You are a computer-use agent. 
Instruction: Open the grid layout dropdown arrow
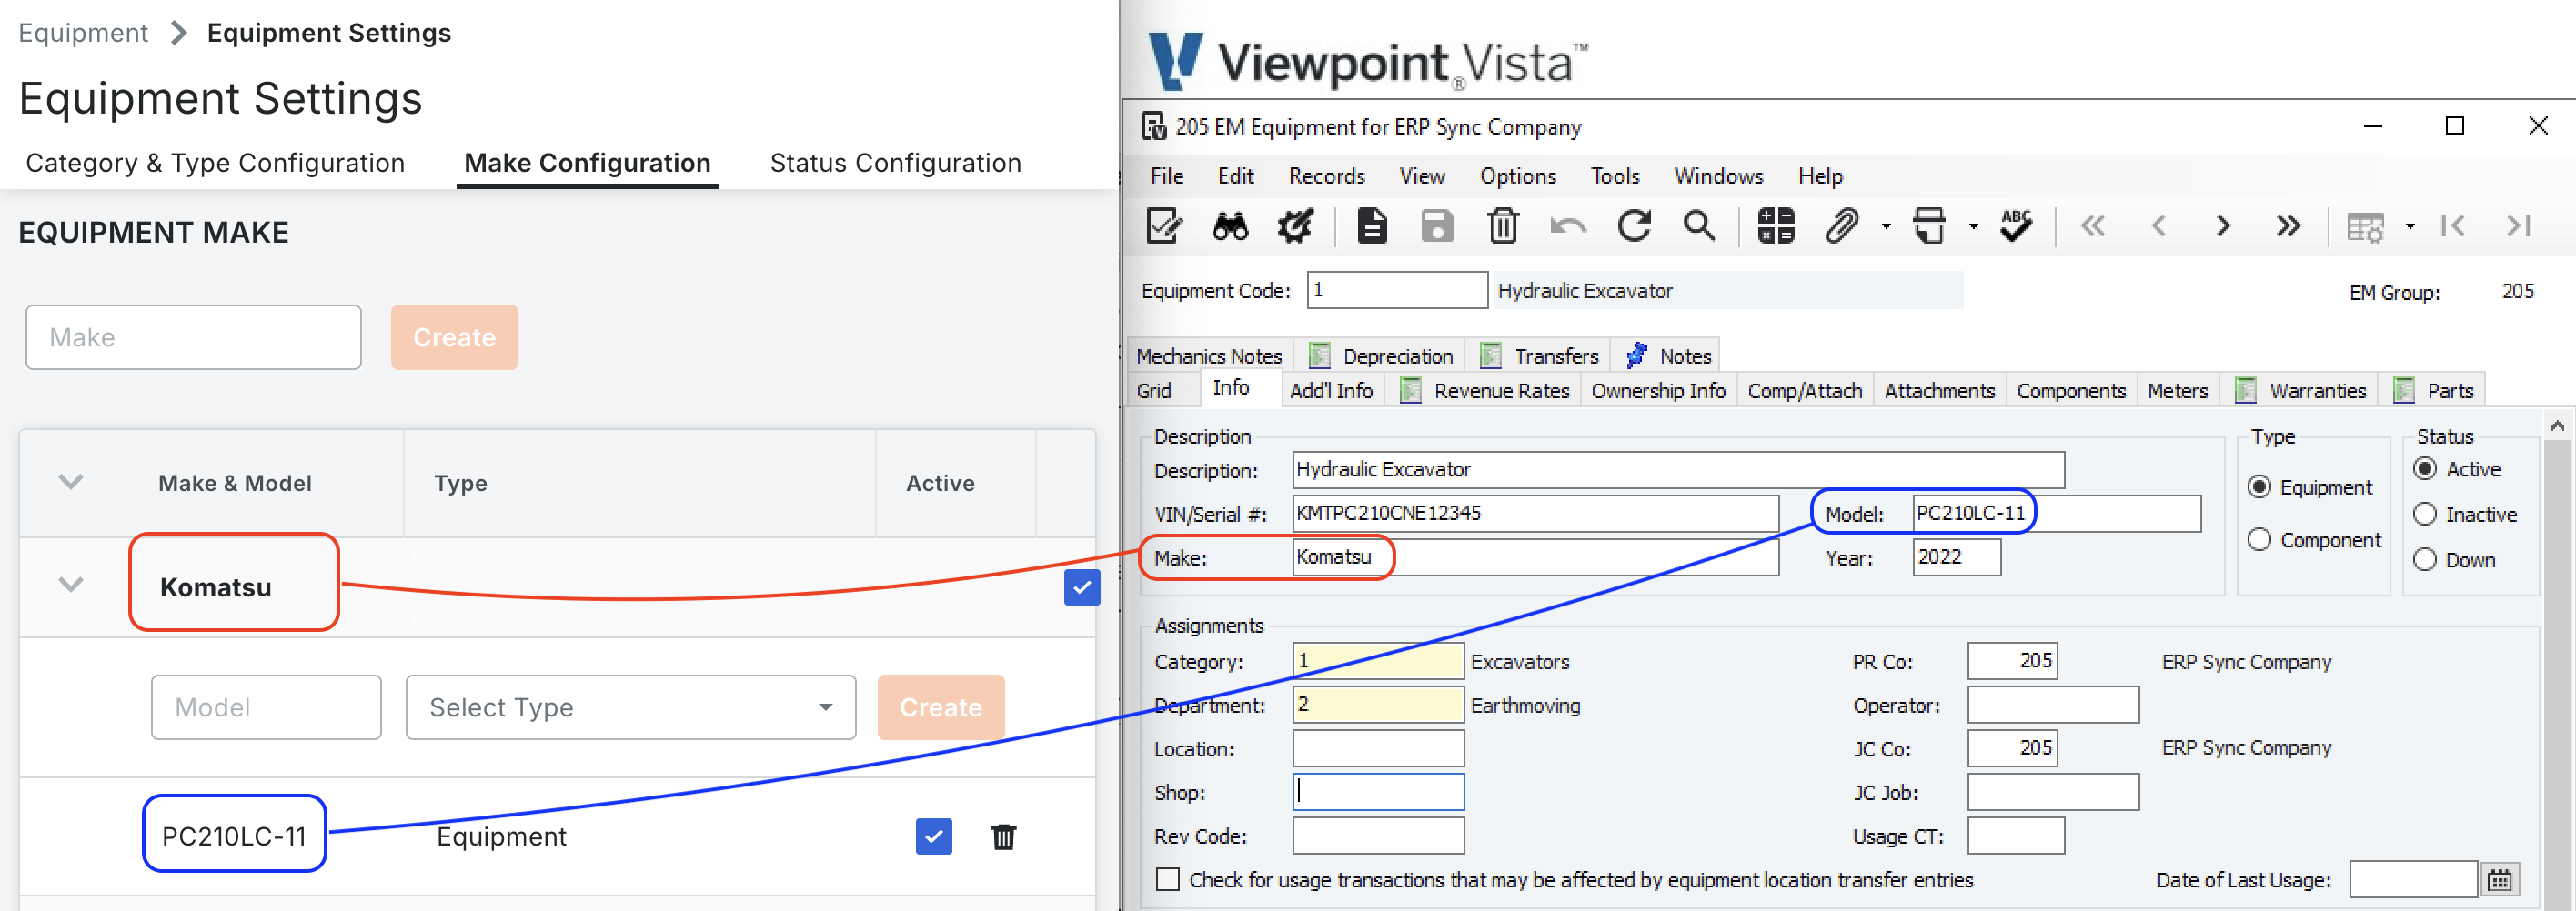tap(2410, 227)
